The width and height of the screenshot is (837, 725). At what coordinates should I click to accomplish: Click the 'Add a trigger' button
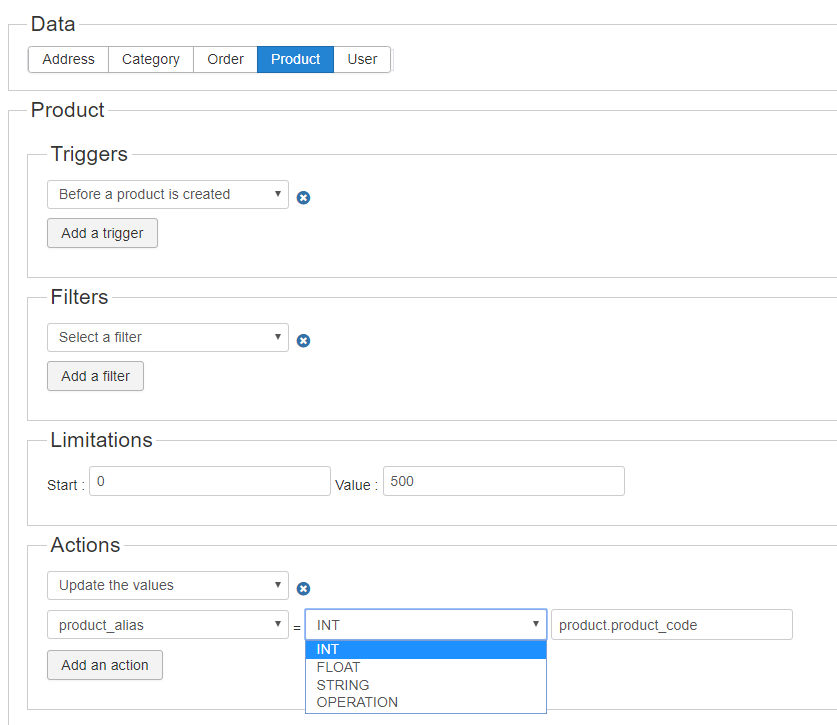102,233
